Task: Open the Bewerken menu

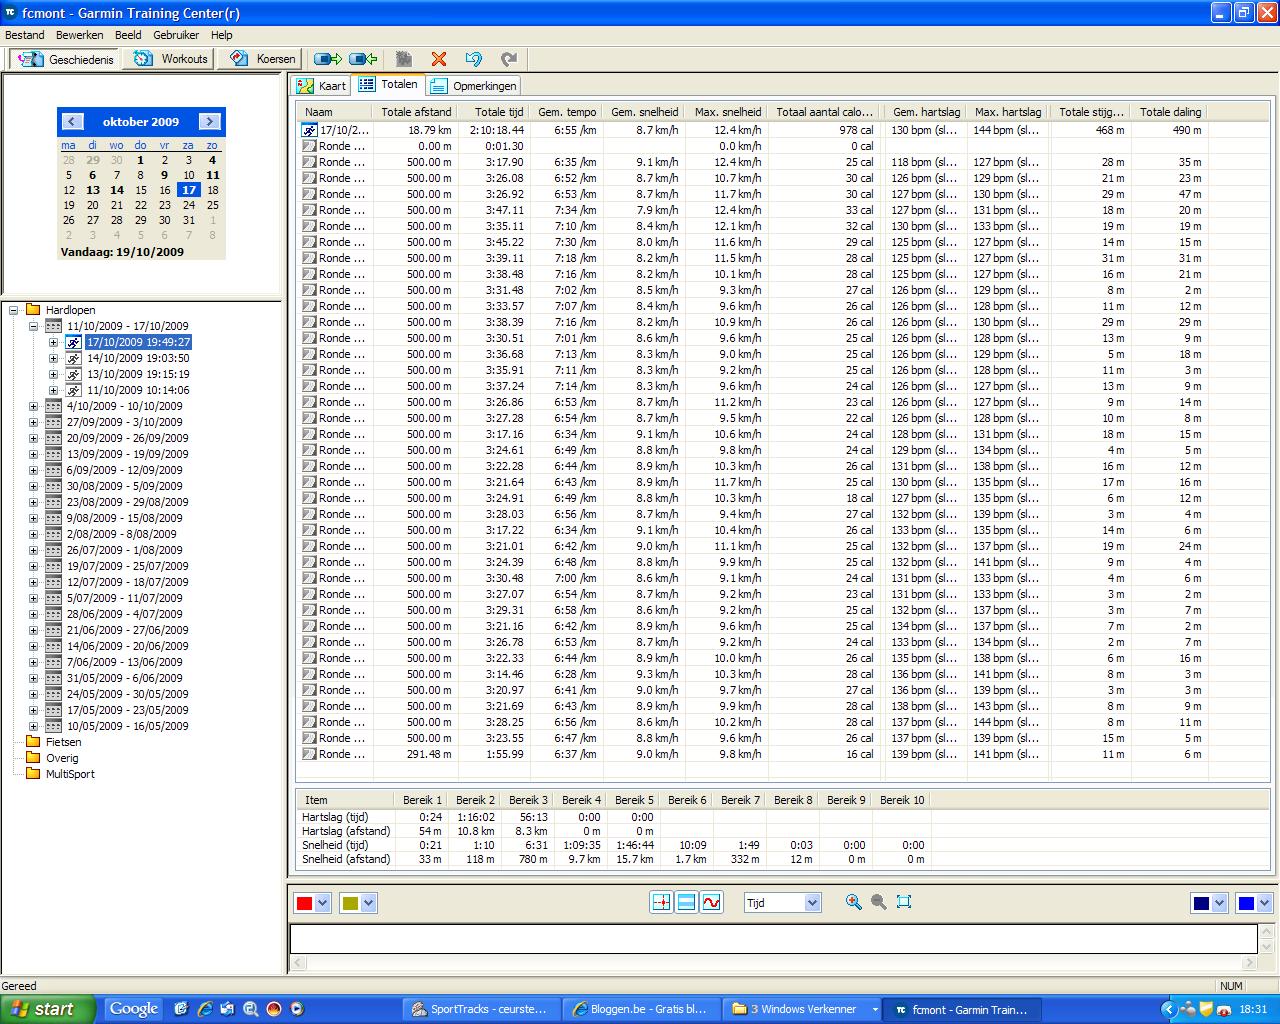Action: [x=80, y=35]
